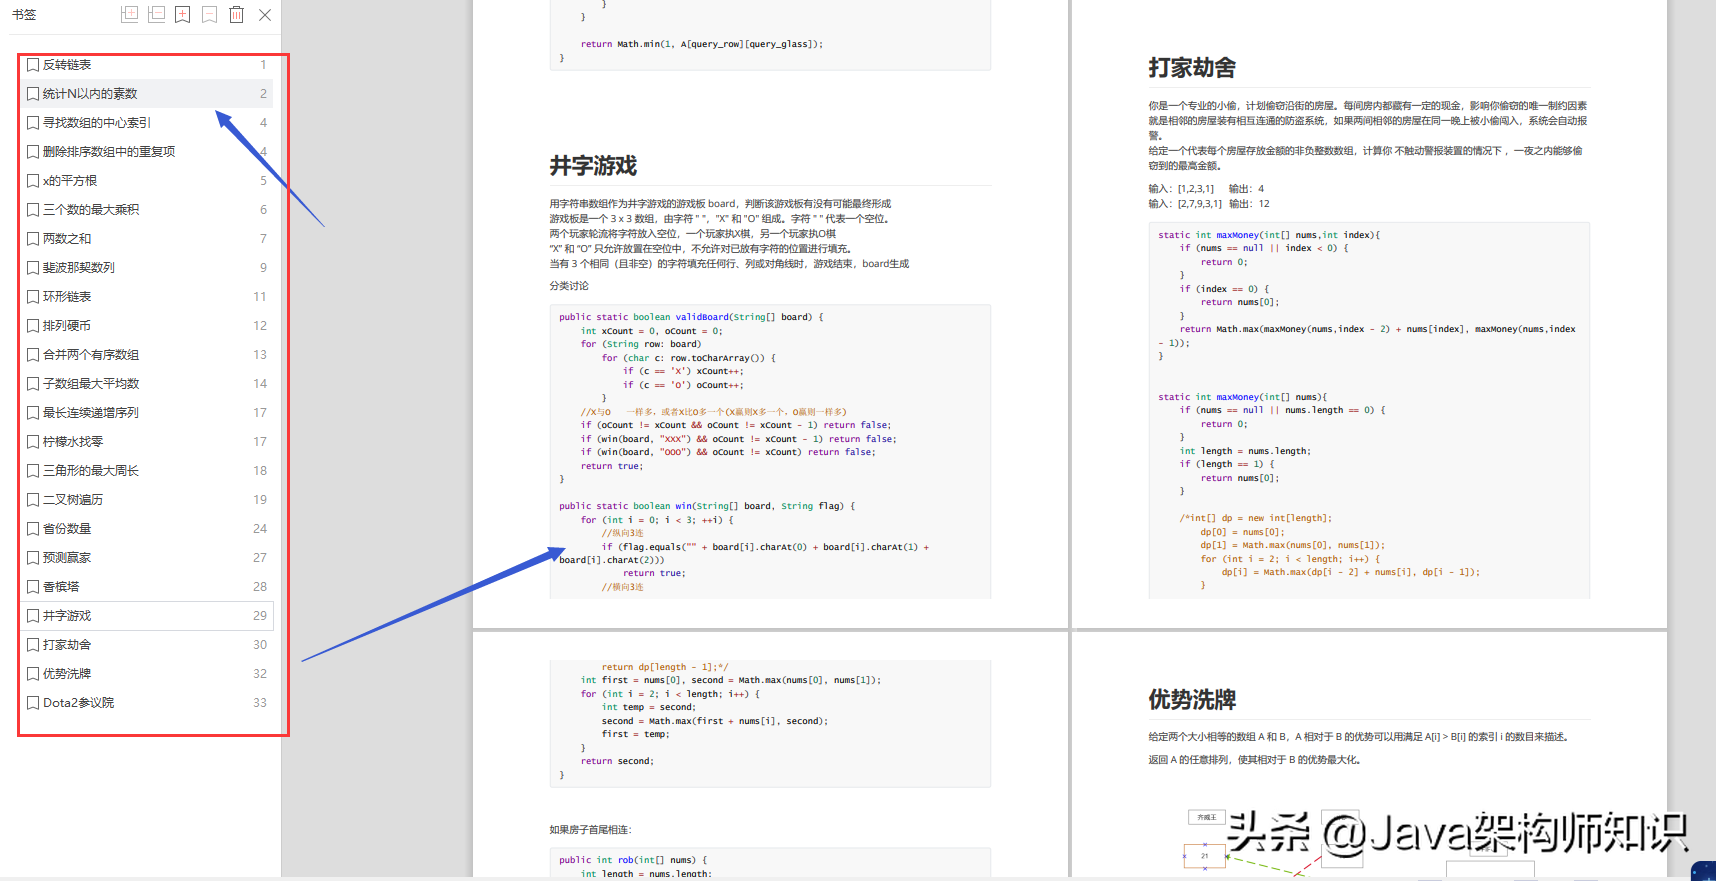The height and width of the screenshot is (881, 1716).
Task: Open the 合并两个有序数组 bookmark
Action: click(148, 355)
